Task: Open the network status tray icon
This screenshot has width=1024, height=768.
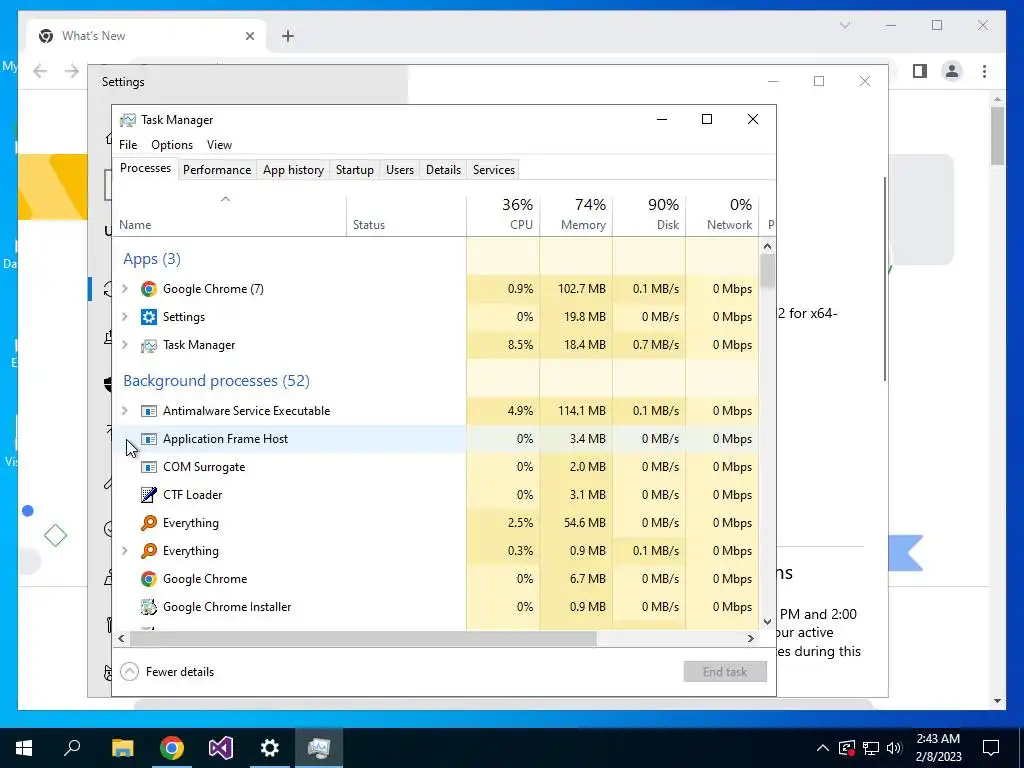Action: coord(871,748)
